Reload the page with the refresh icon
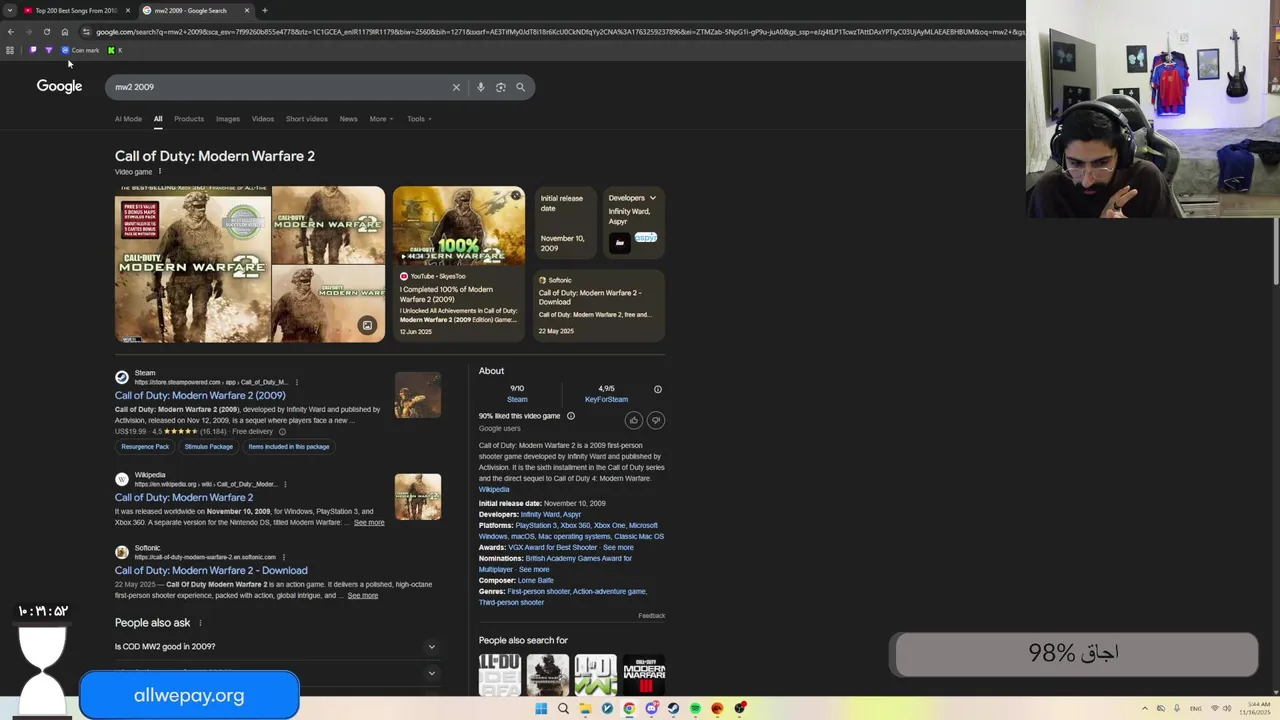 pyautogui.click(x=46, y=32)
